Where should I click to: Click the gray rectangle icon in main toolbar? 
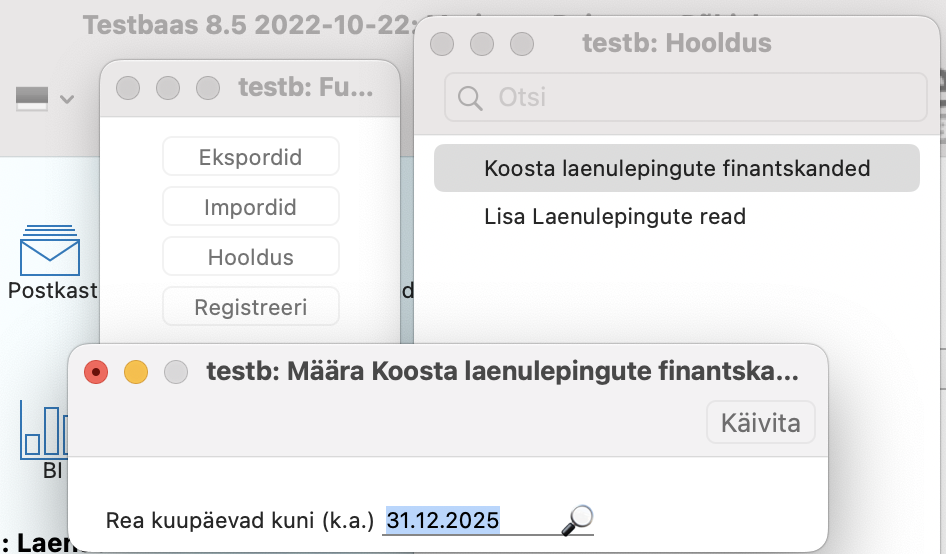tap(32, 98)
